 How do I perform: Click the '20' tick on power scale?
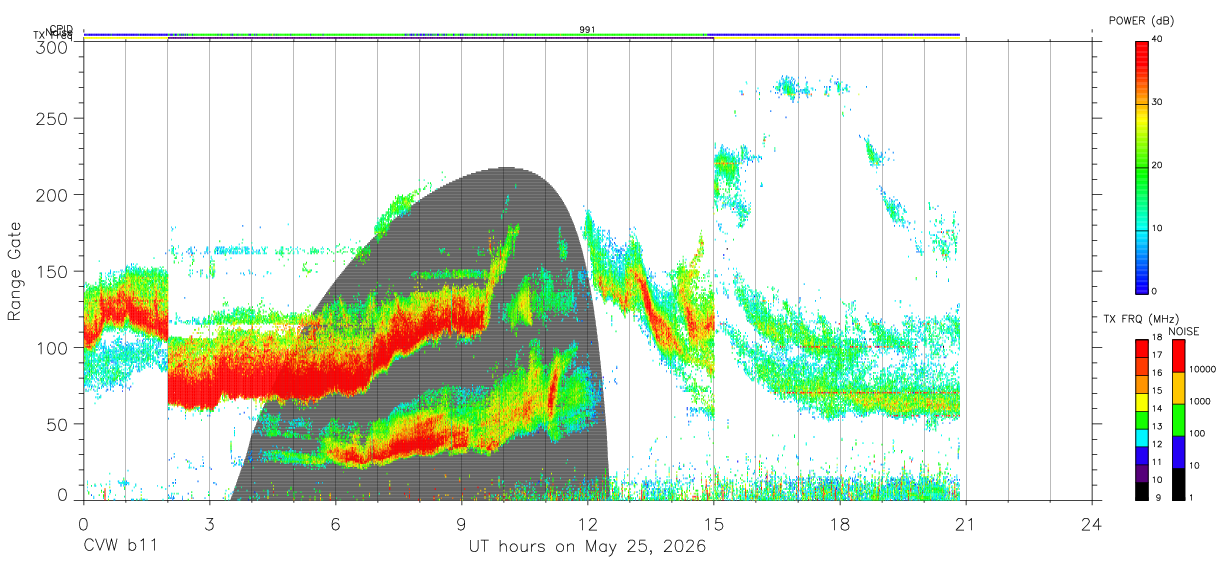point(1159,166)
